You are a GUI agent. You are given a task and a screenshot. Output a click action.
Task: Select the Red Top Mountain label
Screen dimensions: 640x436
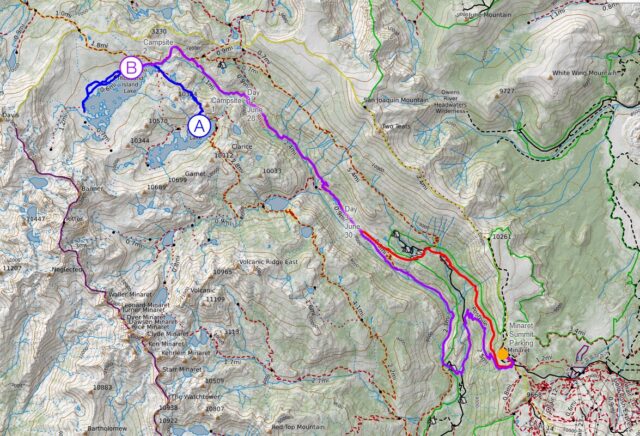(x=298, y=427)
